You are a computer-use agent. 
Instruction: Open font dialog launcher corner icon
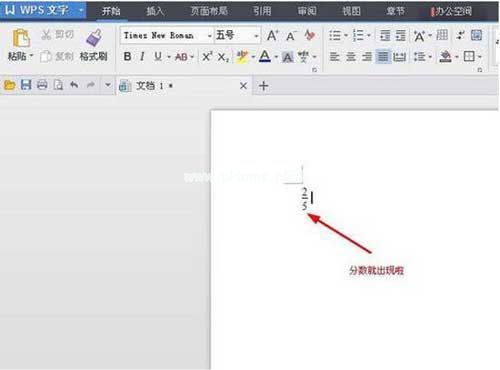point(314,70)
